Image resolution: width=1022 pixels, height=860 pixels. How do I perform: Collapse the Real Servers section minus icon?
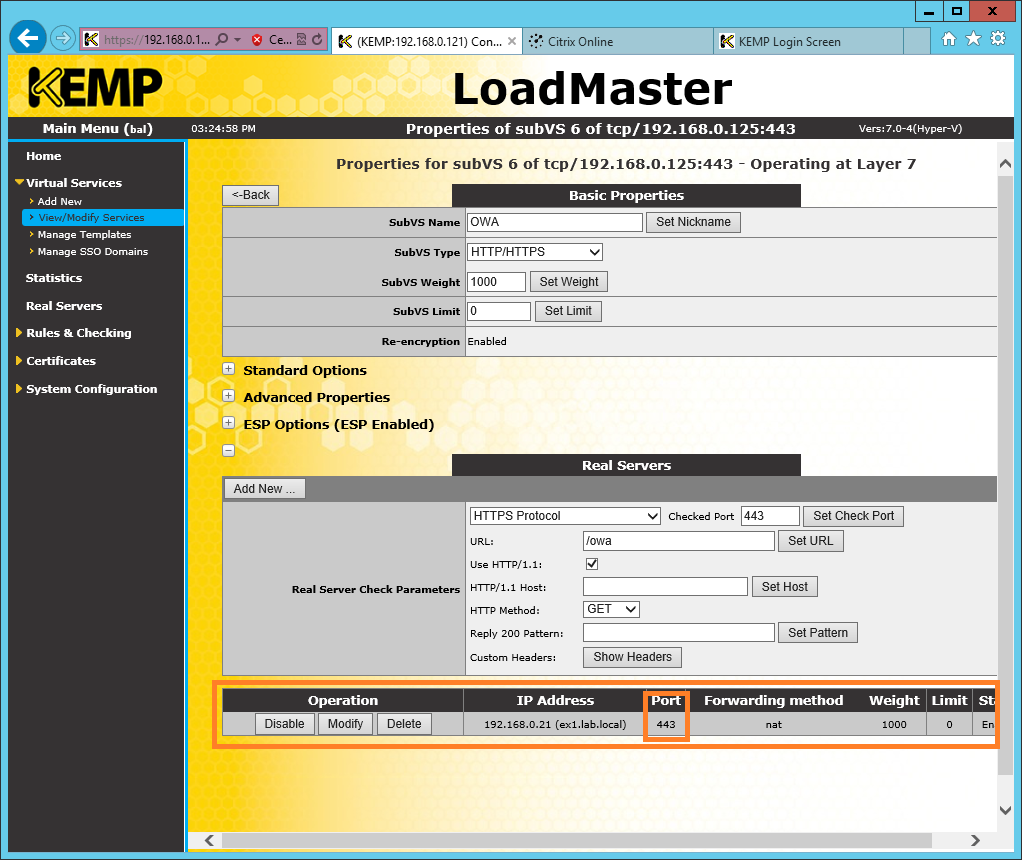coord(229,451)
